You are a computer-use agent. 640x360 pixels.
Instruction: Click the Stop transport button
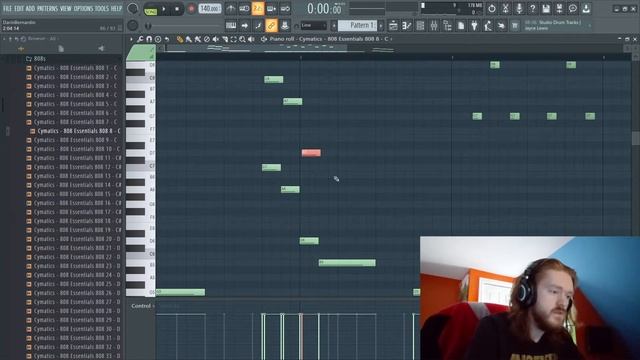(177, 9)
